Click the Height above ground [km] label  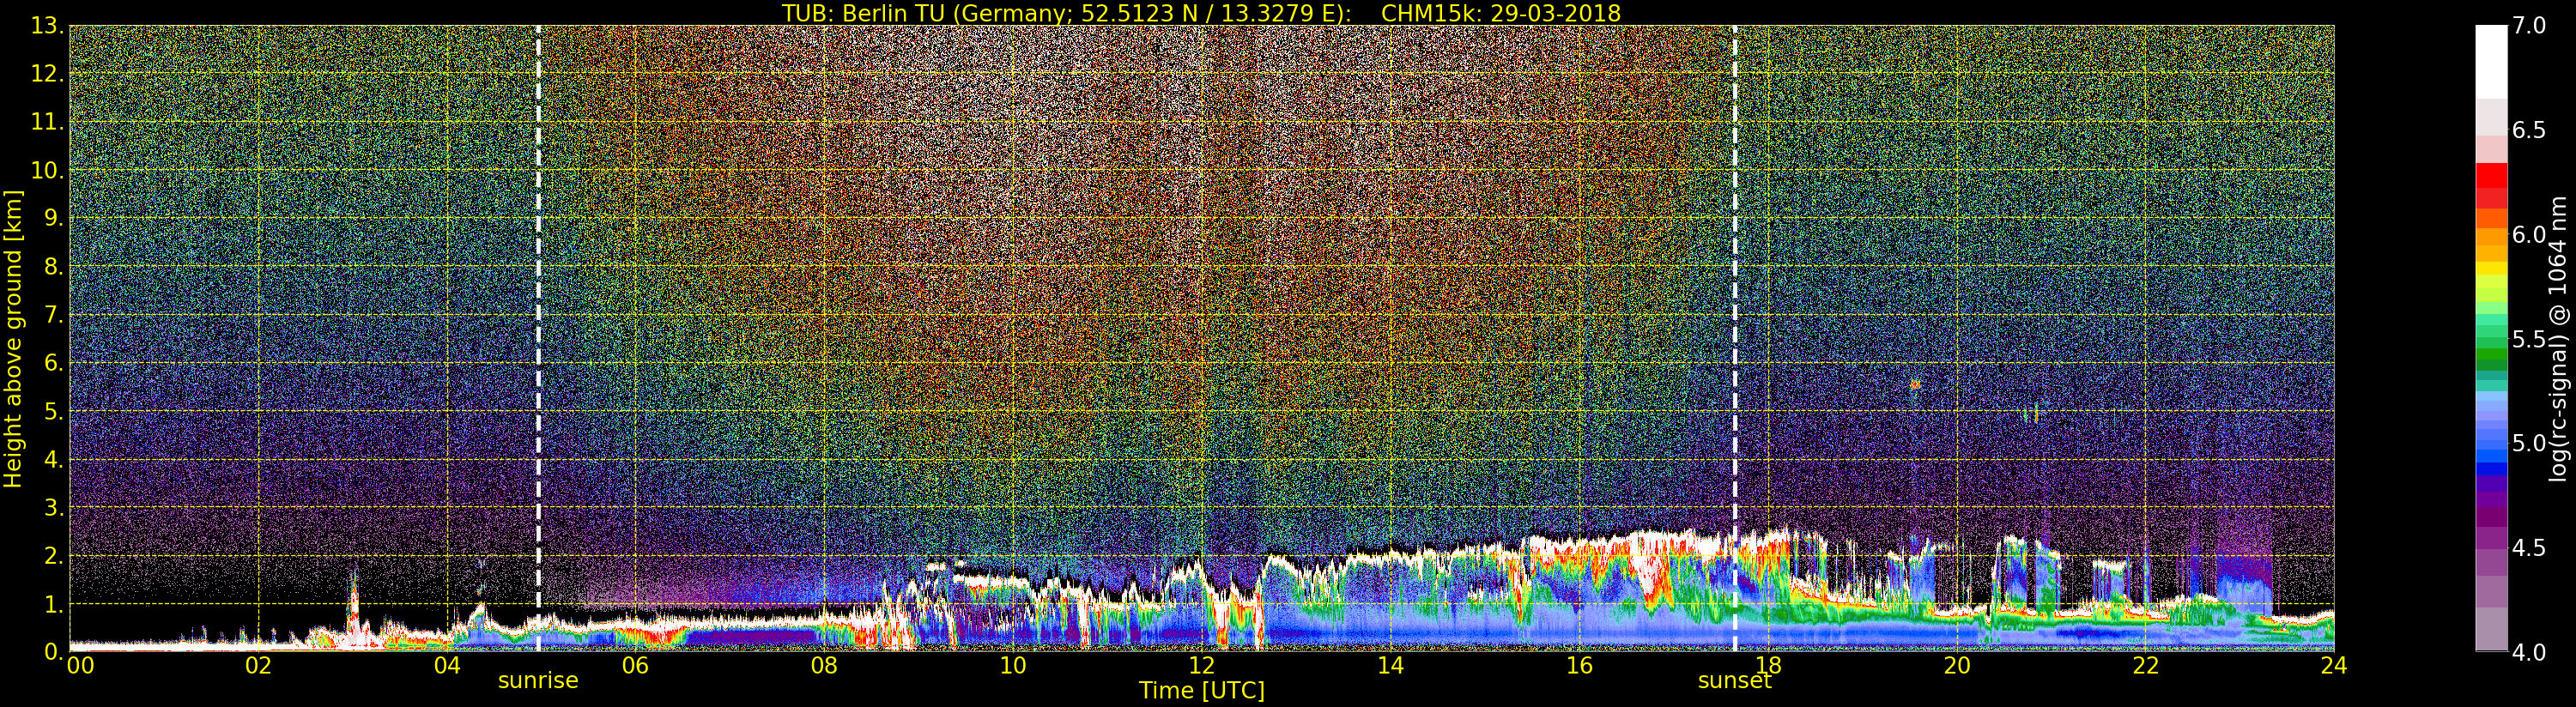coord(13,338)
